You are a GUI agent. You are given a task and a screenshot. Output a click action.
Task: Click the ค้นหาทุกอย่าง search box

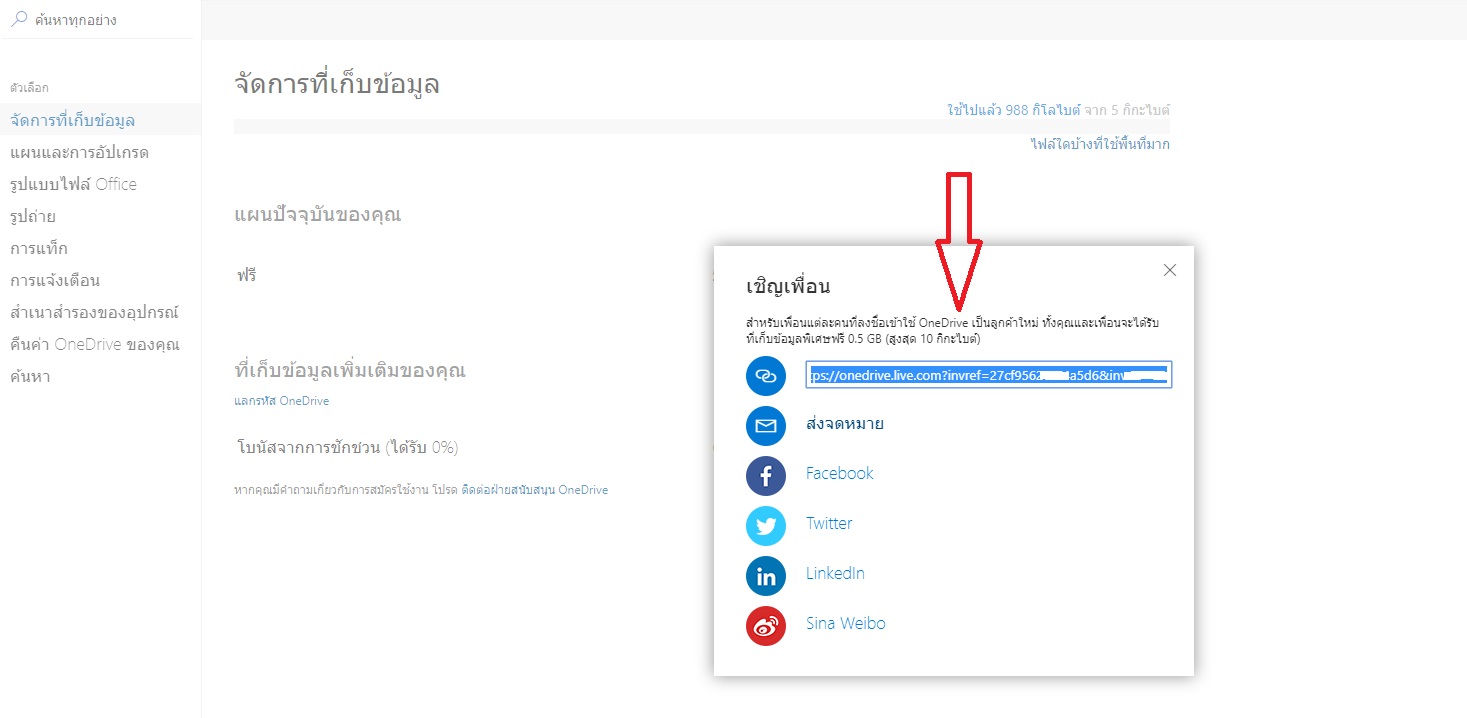[x=97, y=19]
